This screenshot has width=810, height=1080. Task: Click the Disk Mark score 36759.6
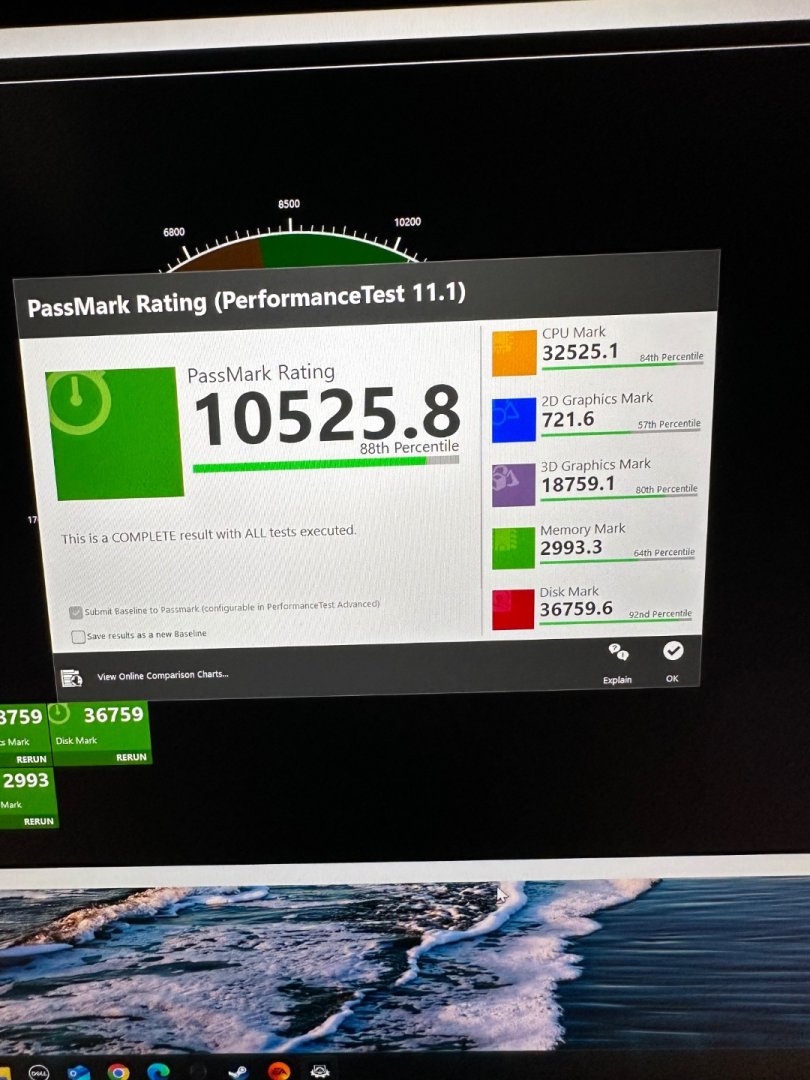[x=576, y=609]
